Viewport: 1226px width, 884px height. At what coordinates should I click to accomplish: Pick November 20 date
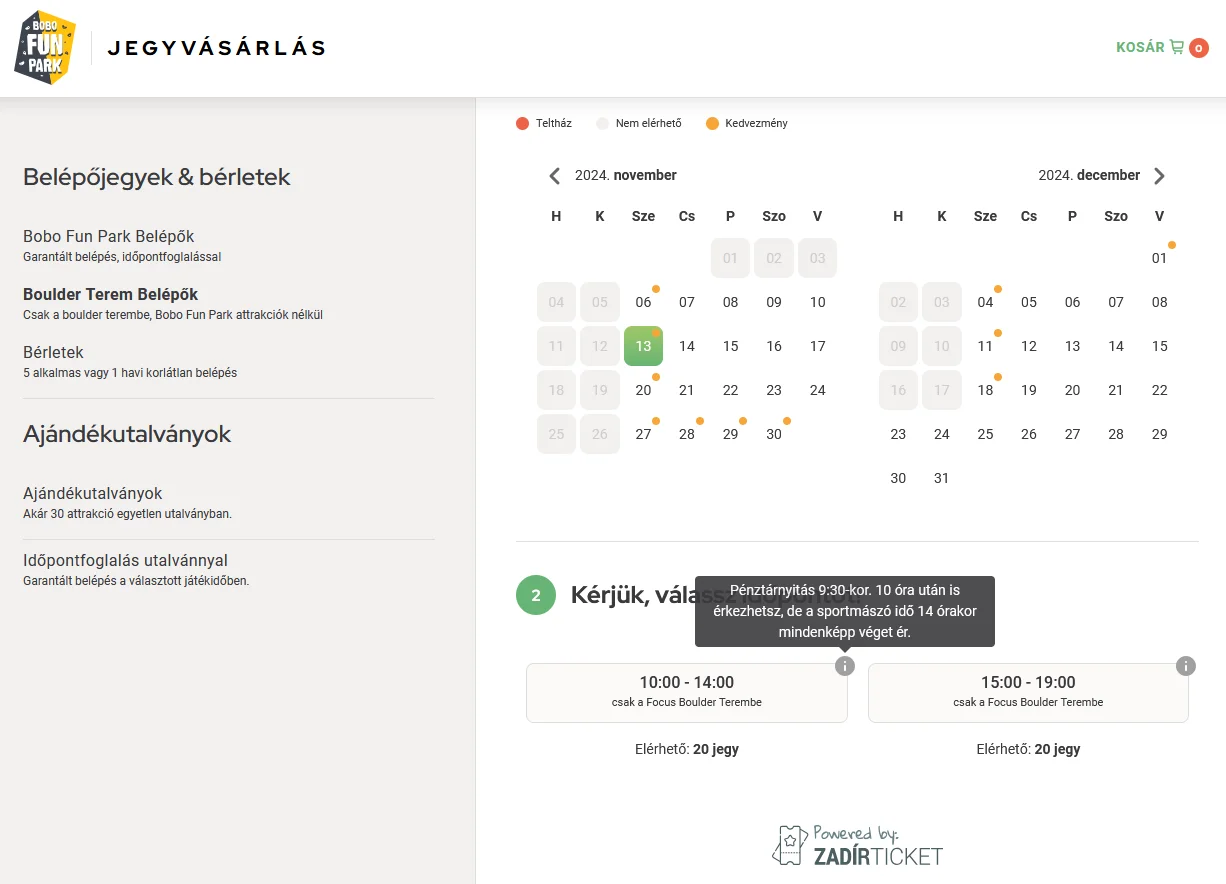tap(643, 390)
